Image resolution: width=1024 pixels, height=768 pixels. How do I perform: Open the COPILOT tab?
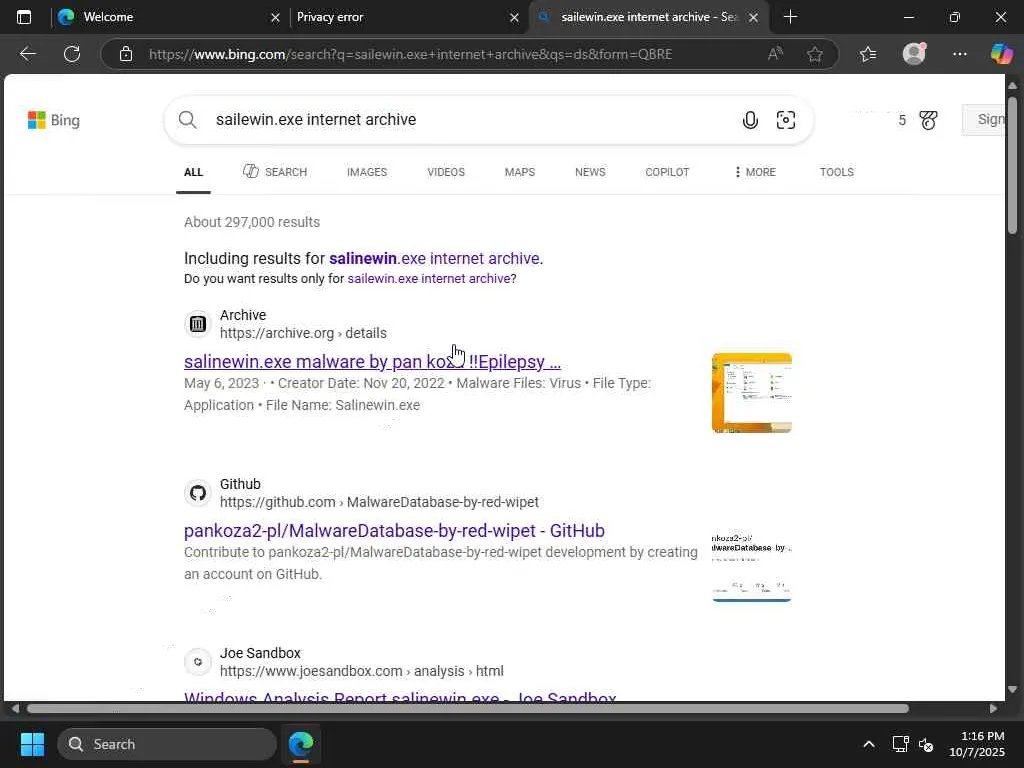tap(667, 172)
